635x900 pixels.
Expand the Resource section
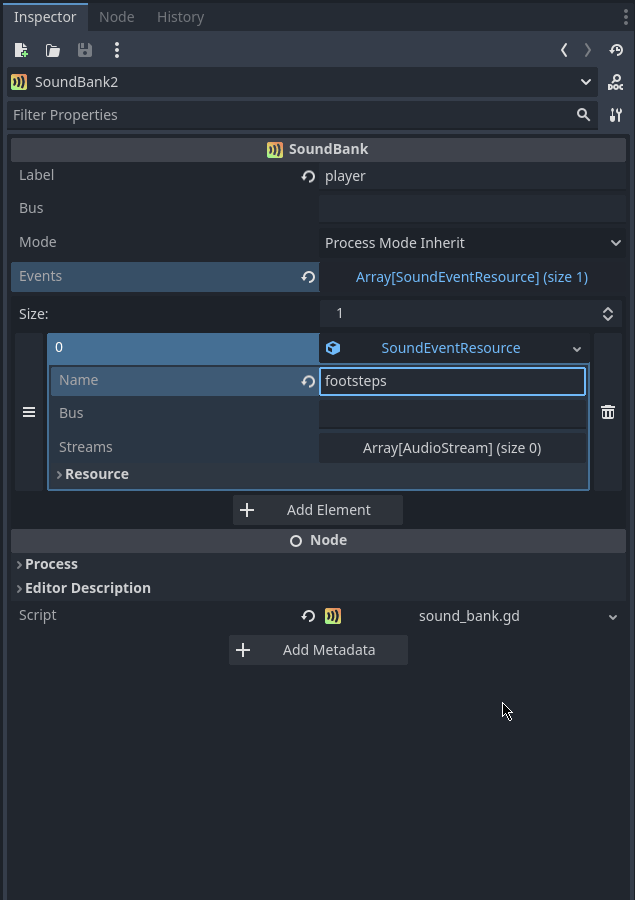(96, 474)
